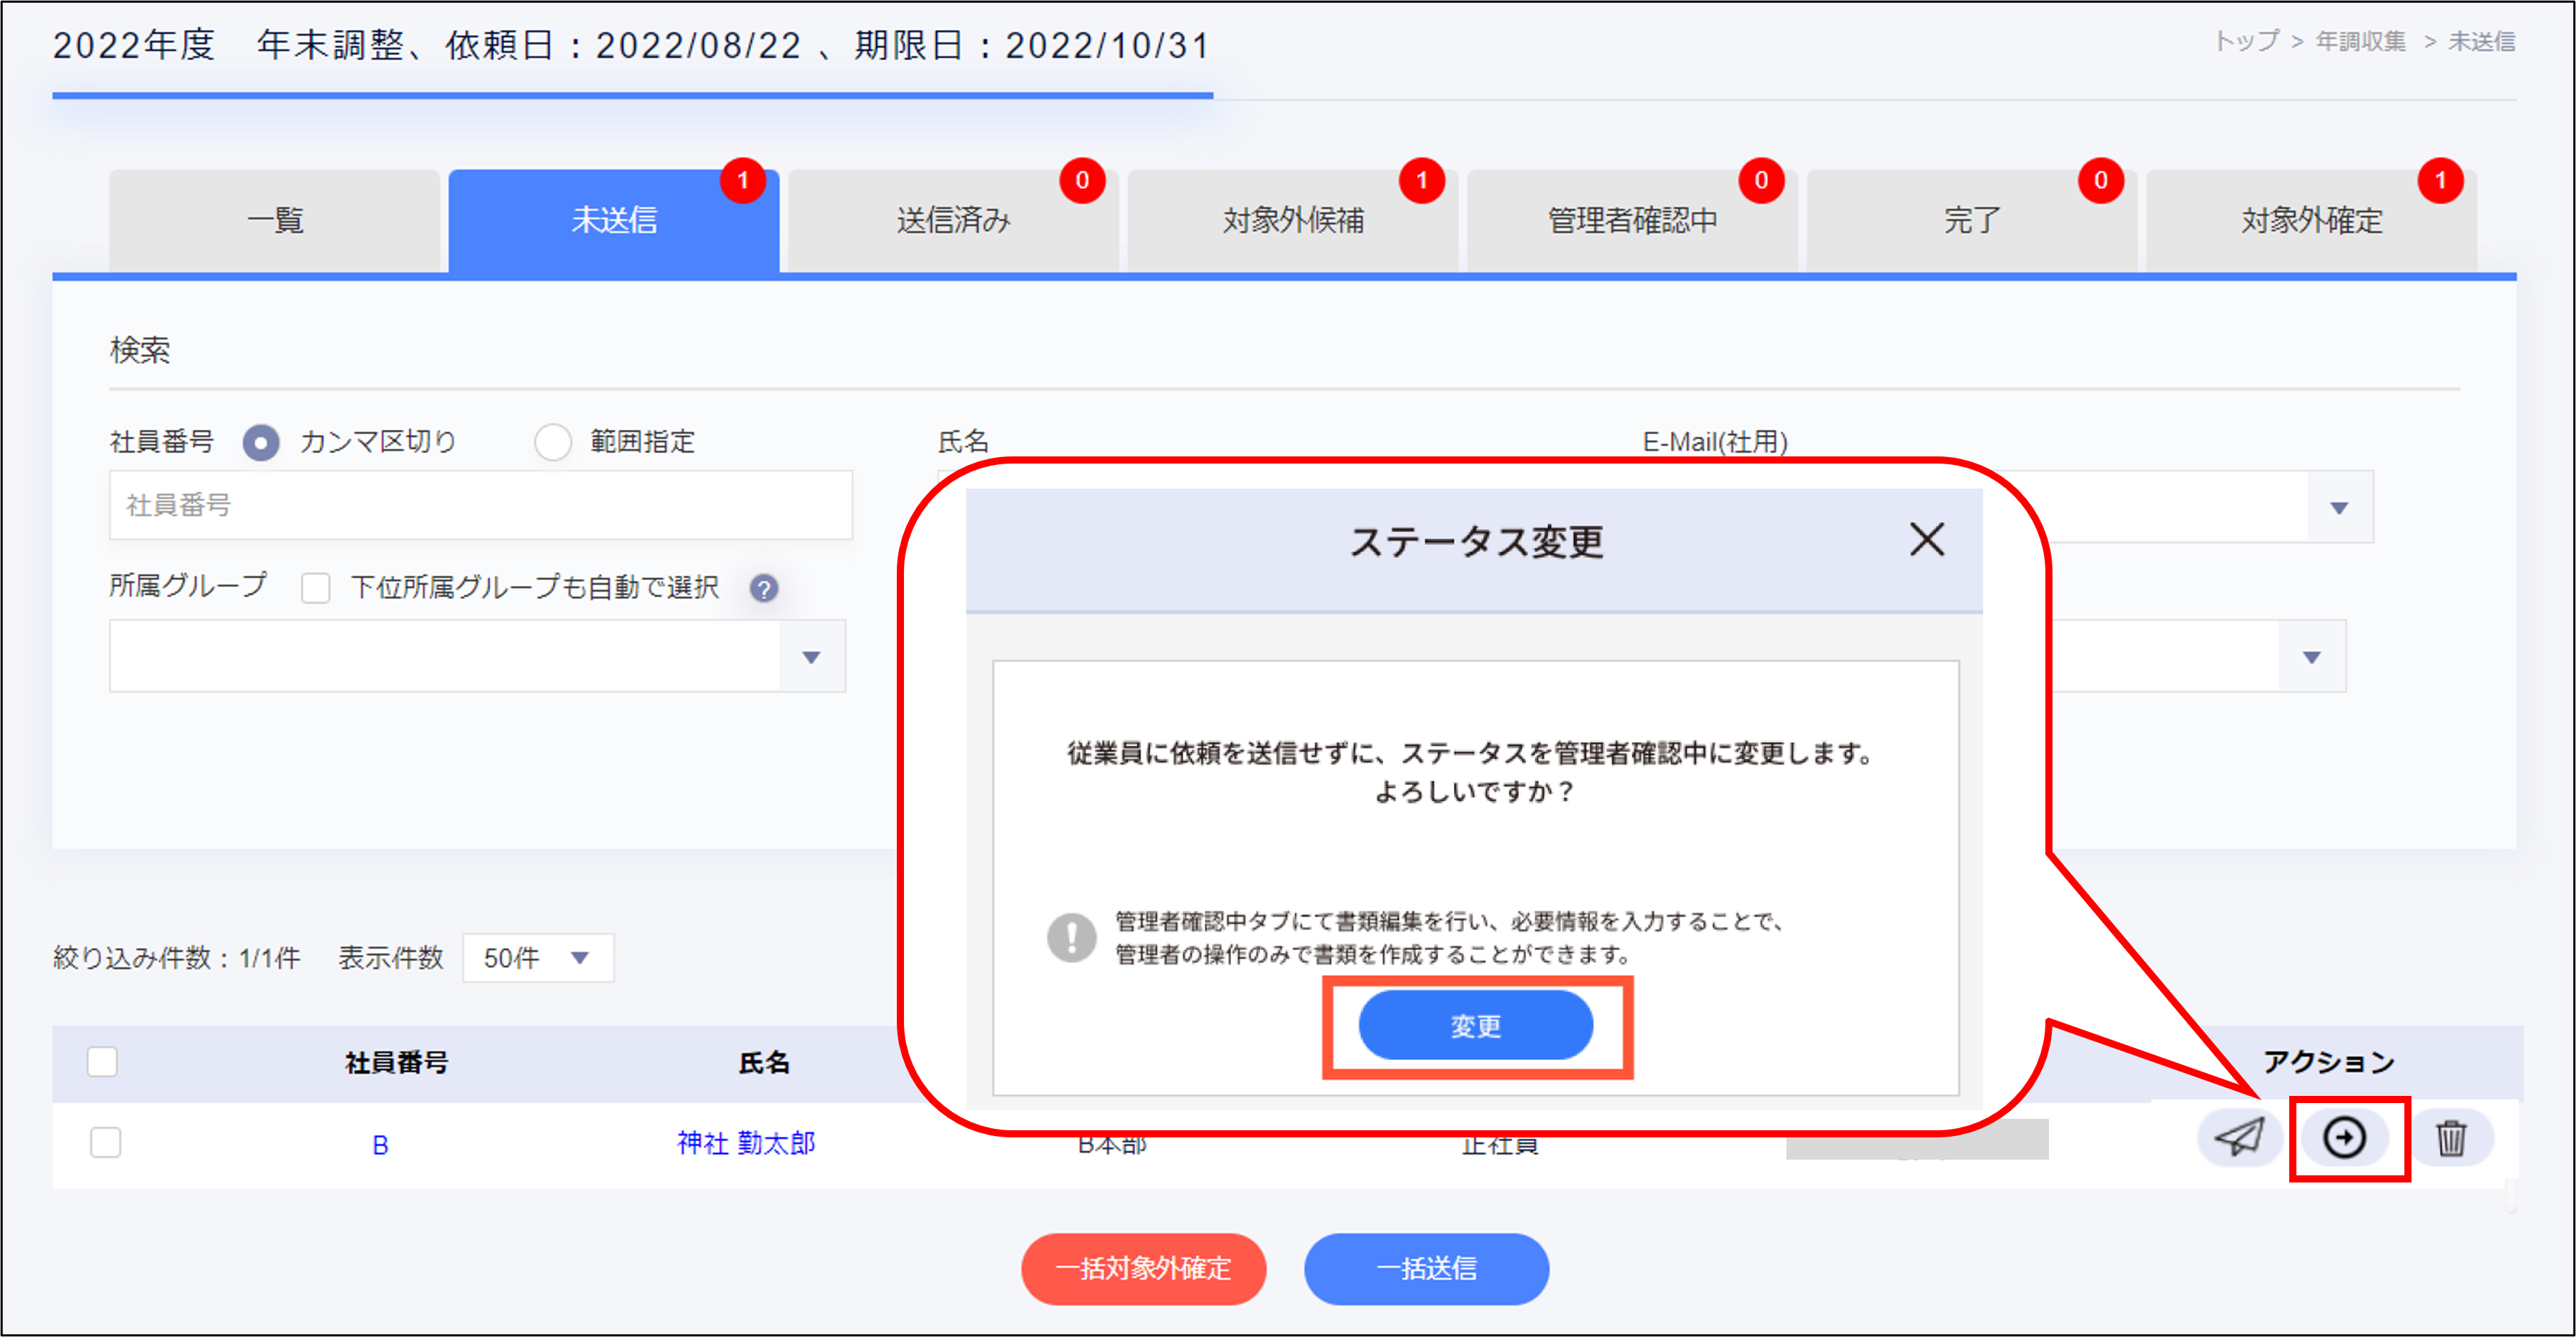Click the 社員番号 input field
The height and width of the screenshot is (1337, 2576).
pyautogui.click(x=480, y=506)
